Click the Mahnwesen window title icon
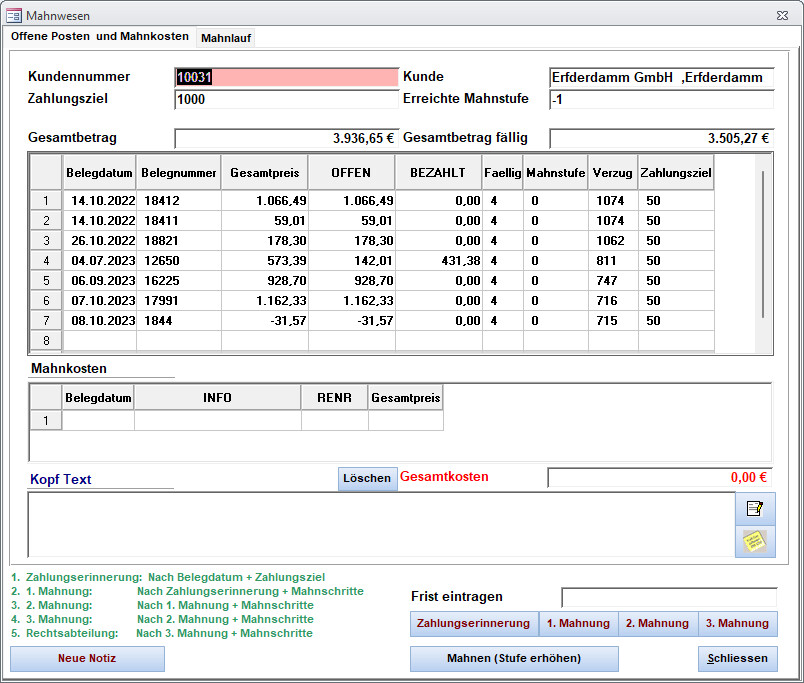The image size is (804, 683). pos(14,14)
